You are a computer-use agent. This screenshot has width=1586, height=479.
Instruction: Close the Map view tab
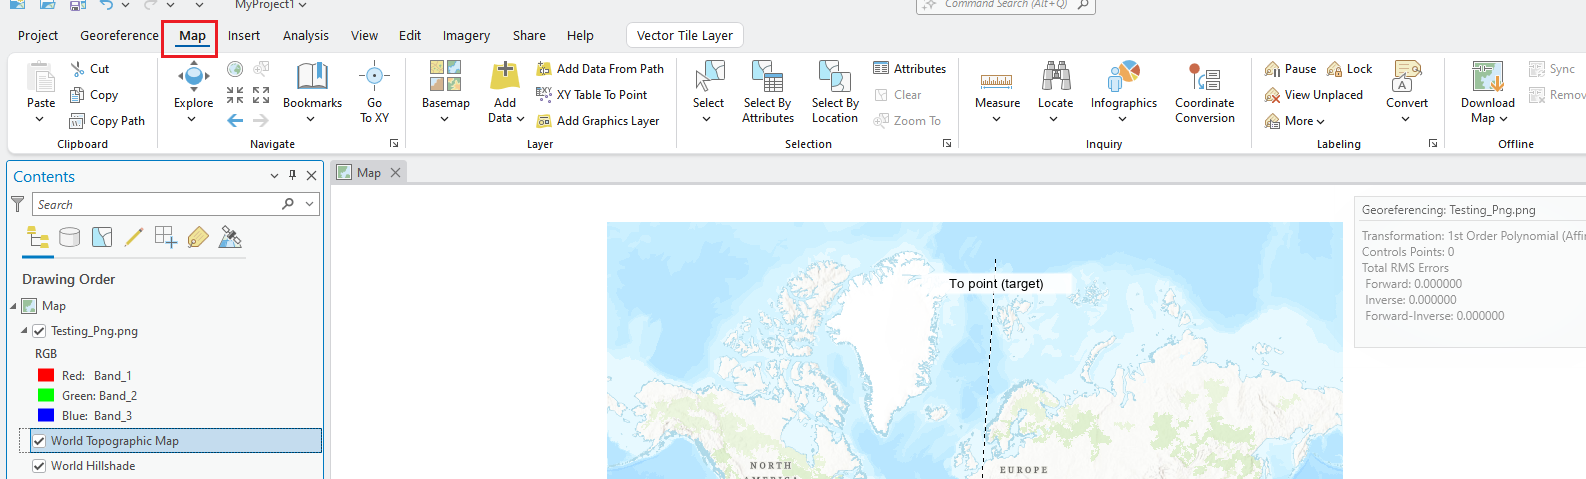395,173
